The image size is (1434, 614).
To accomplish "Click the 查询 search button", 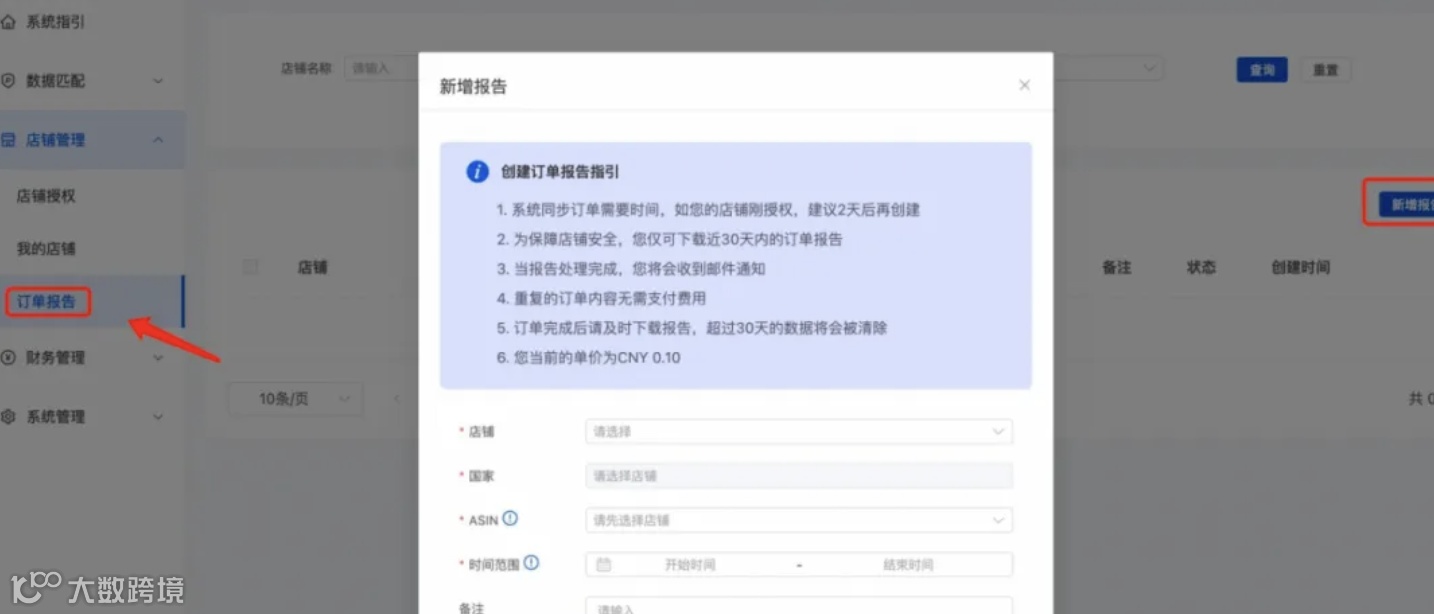I will [x=1261, y=69].
